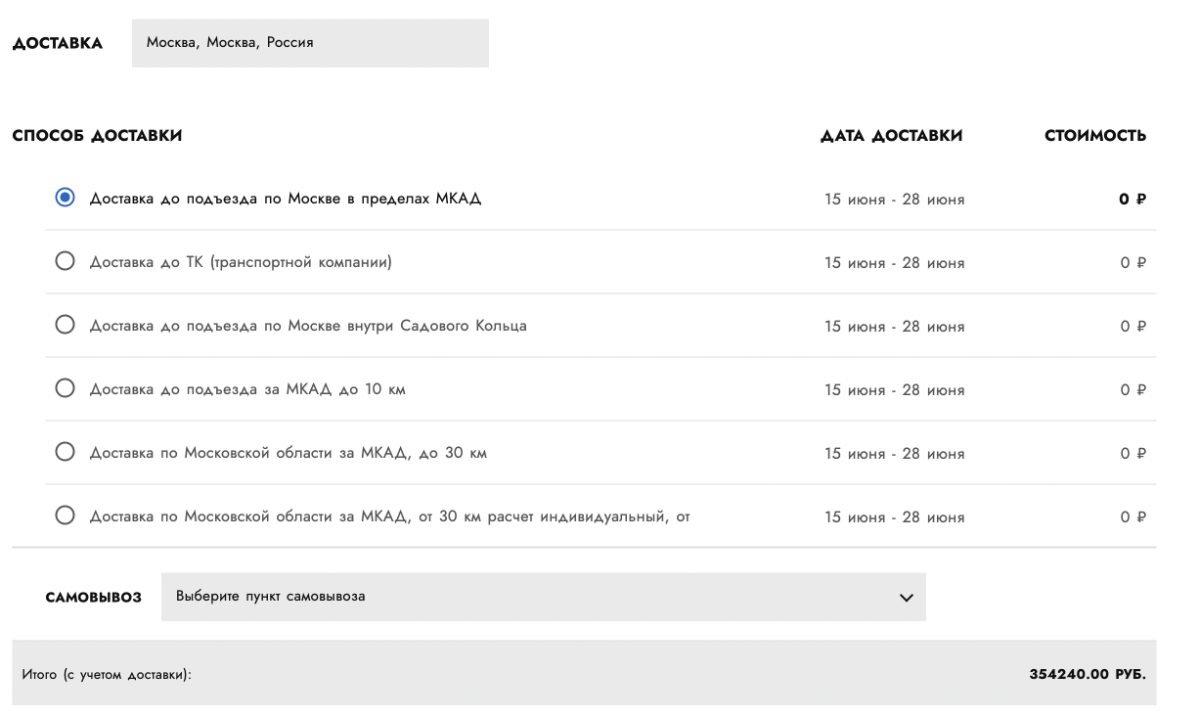Edit the delivery address field Москва, Москва, Россия
Image resolution: width=1200 pixels, height=717 pixels.
point(310,43)
